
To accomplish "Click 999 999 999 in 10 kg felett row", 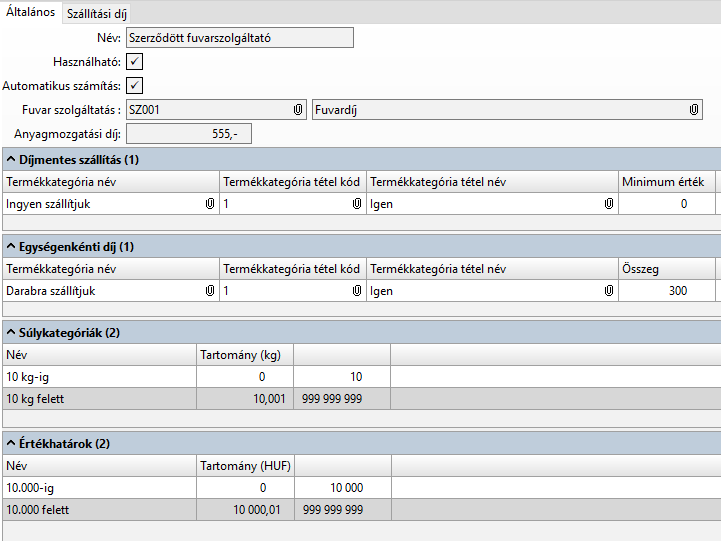I will [x=342, y=399].
